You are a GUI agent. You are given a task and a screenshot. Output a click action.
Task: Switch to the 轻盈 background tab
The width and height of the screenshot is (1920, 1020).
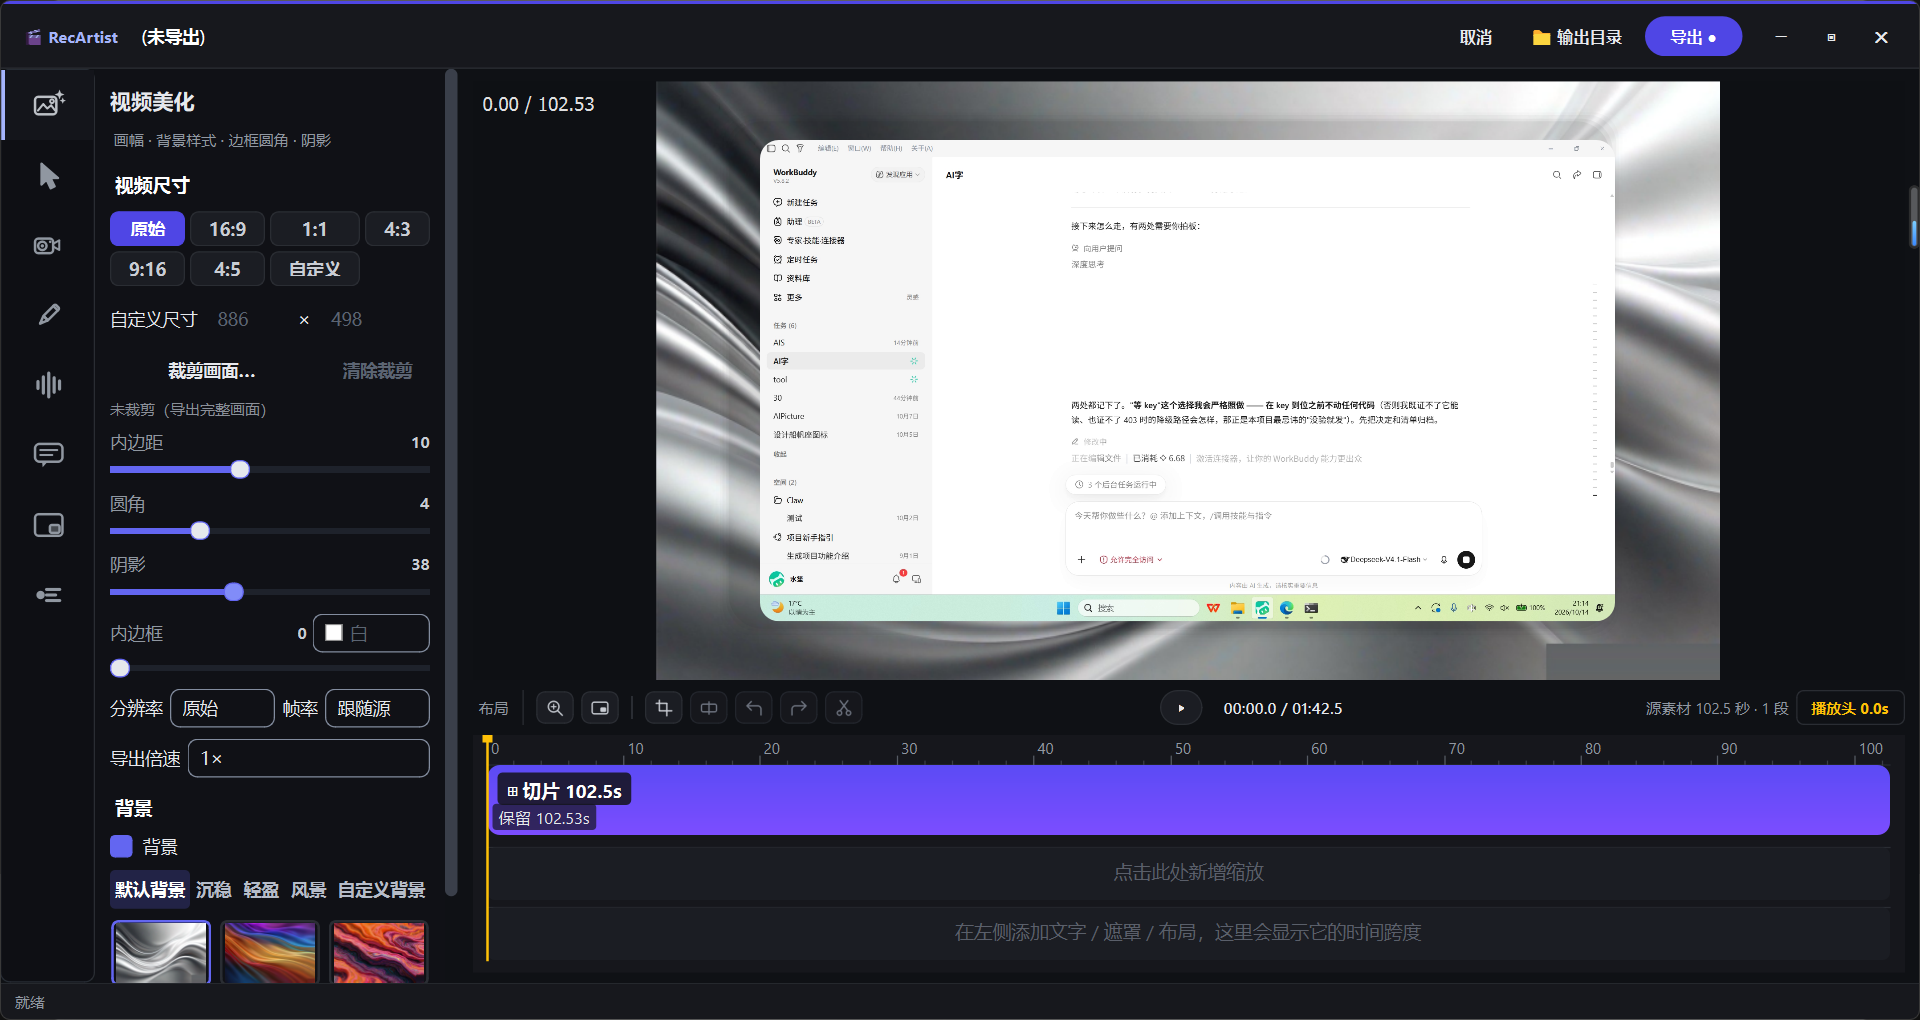[261, 889]
